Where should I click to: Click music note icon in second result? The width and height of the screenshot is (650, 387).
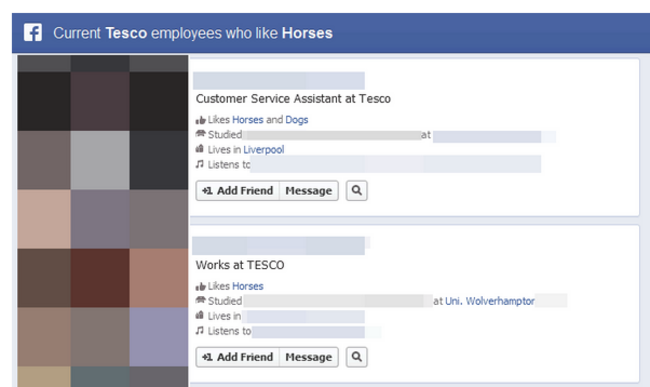[200, 330]
